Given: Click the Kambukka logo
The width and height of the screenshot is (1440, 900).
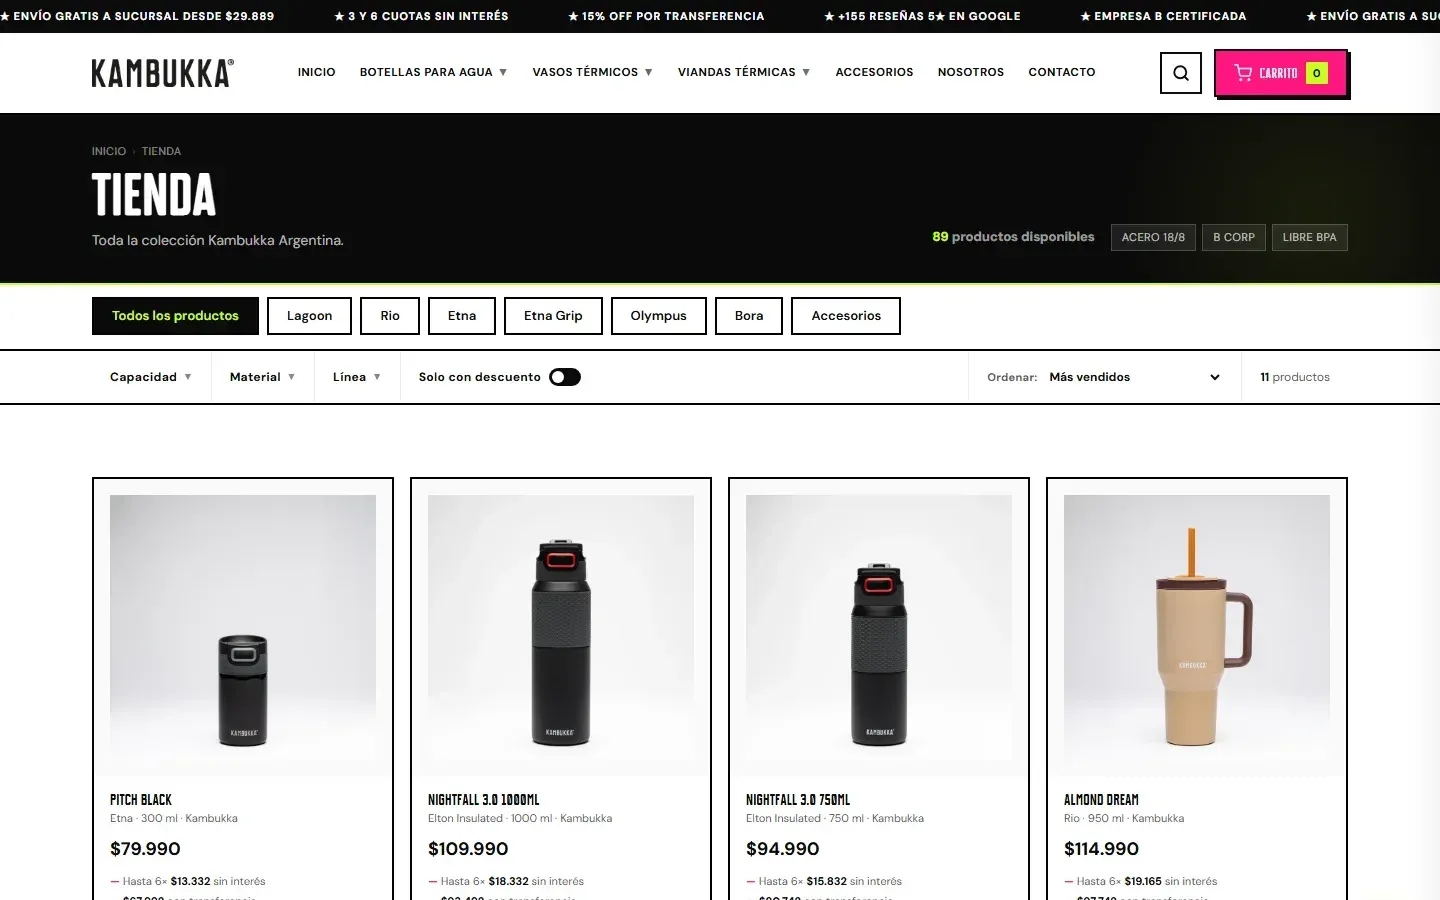Looking at the screenshot, I should pyautogui.click(x=162, y=73).
